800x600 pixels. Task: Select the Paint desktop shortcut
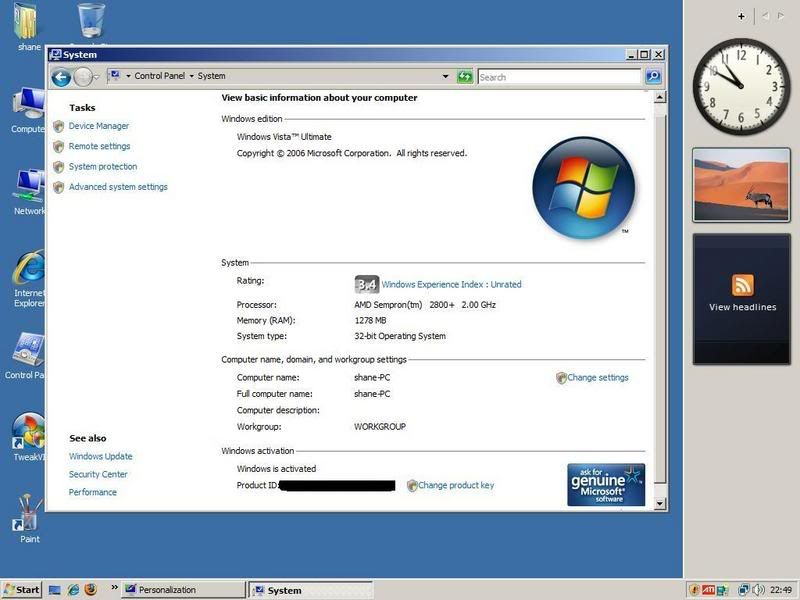click(29, 514)
